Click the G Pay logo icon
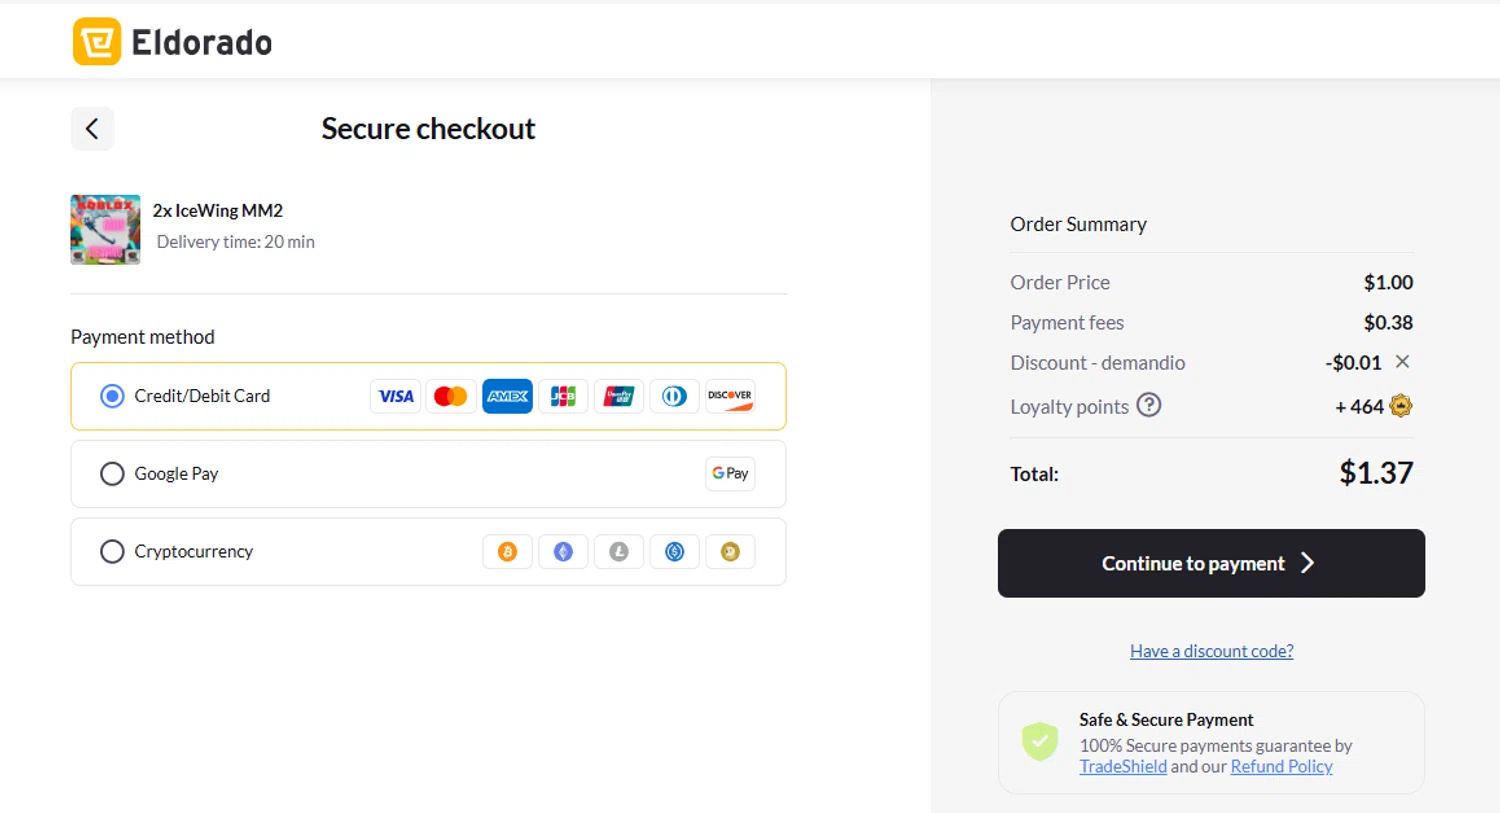Screen dimensions: 1500x813 pos(730,474)
